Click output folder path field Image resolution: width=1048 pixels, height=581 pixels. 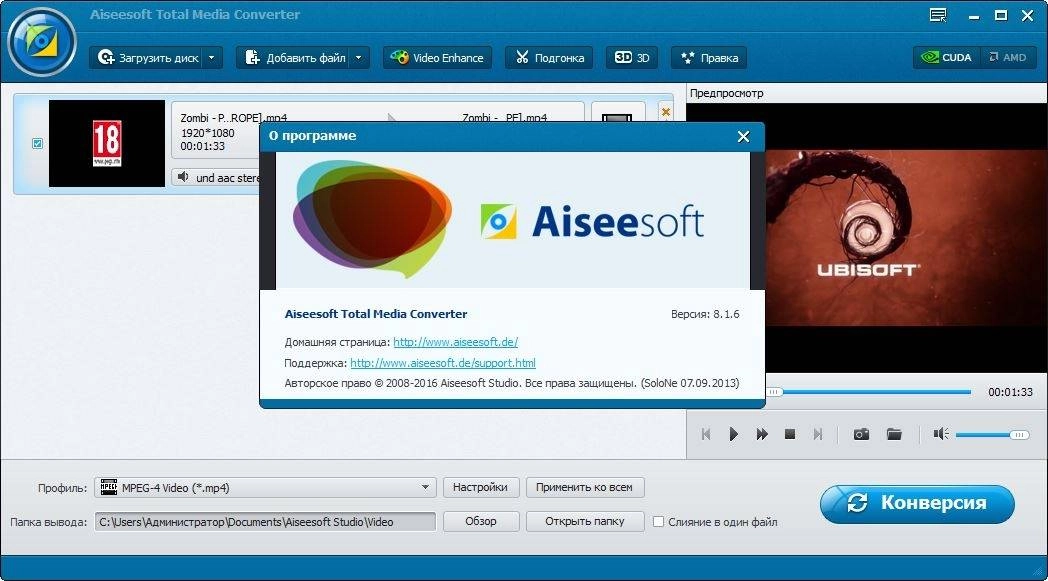pyautogui.click(x=265, y=521)
